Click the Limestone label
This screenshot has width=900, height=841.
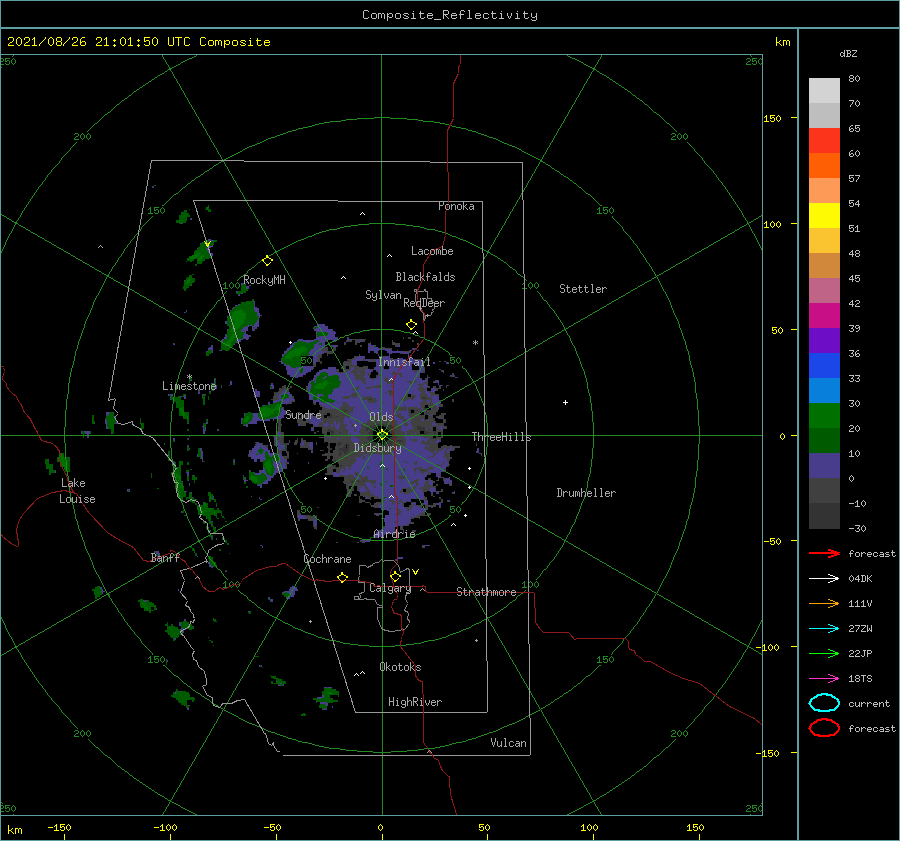click(x=189, y=386)
